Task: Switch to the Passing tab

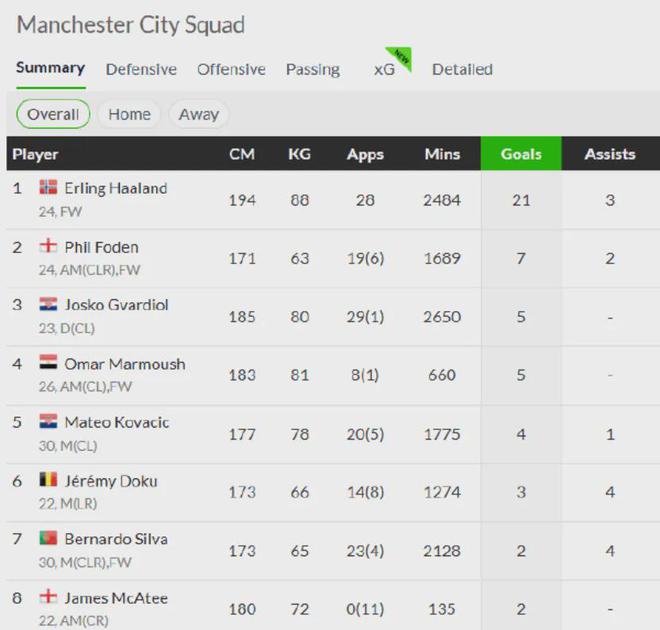Action: click(x=313, y=69)
